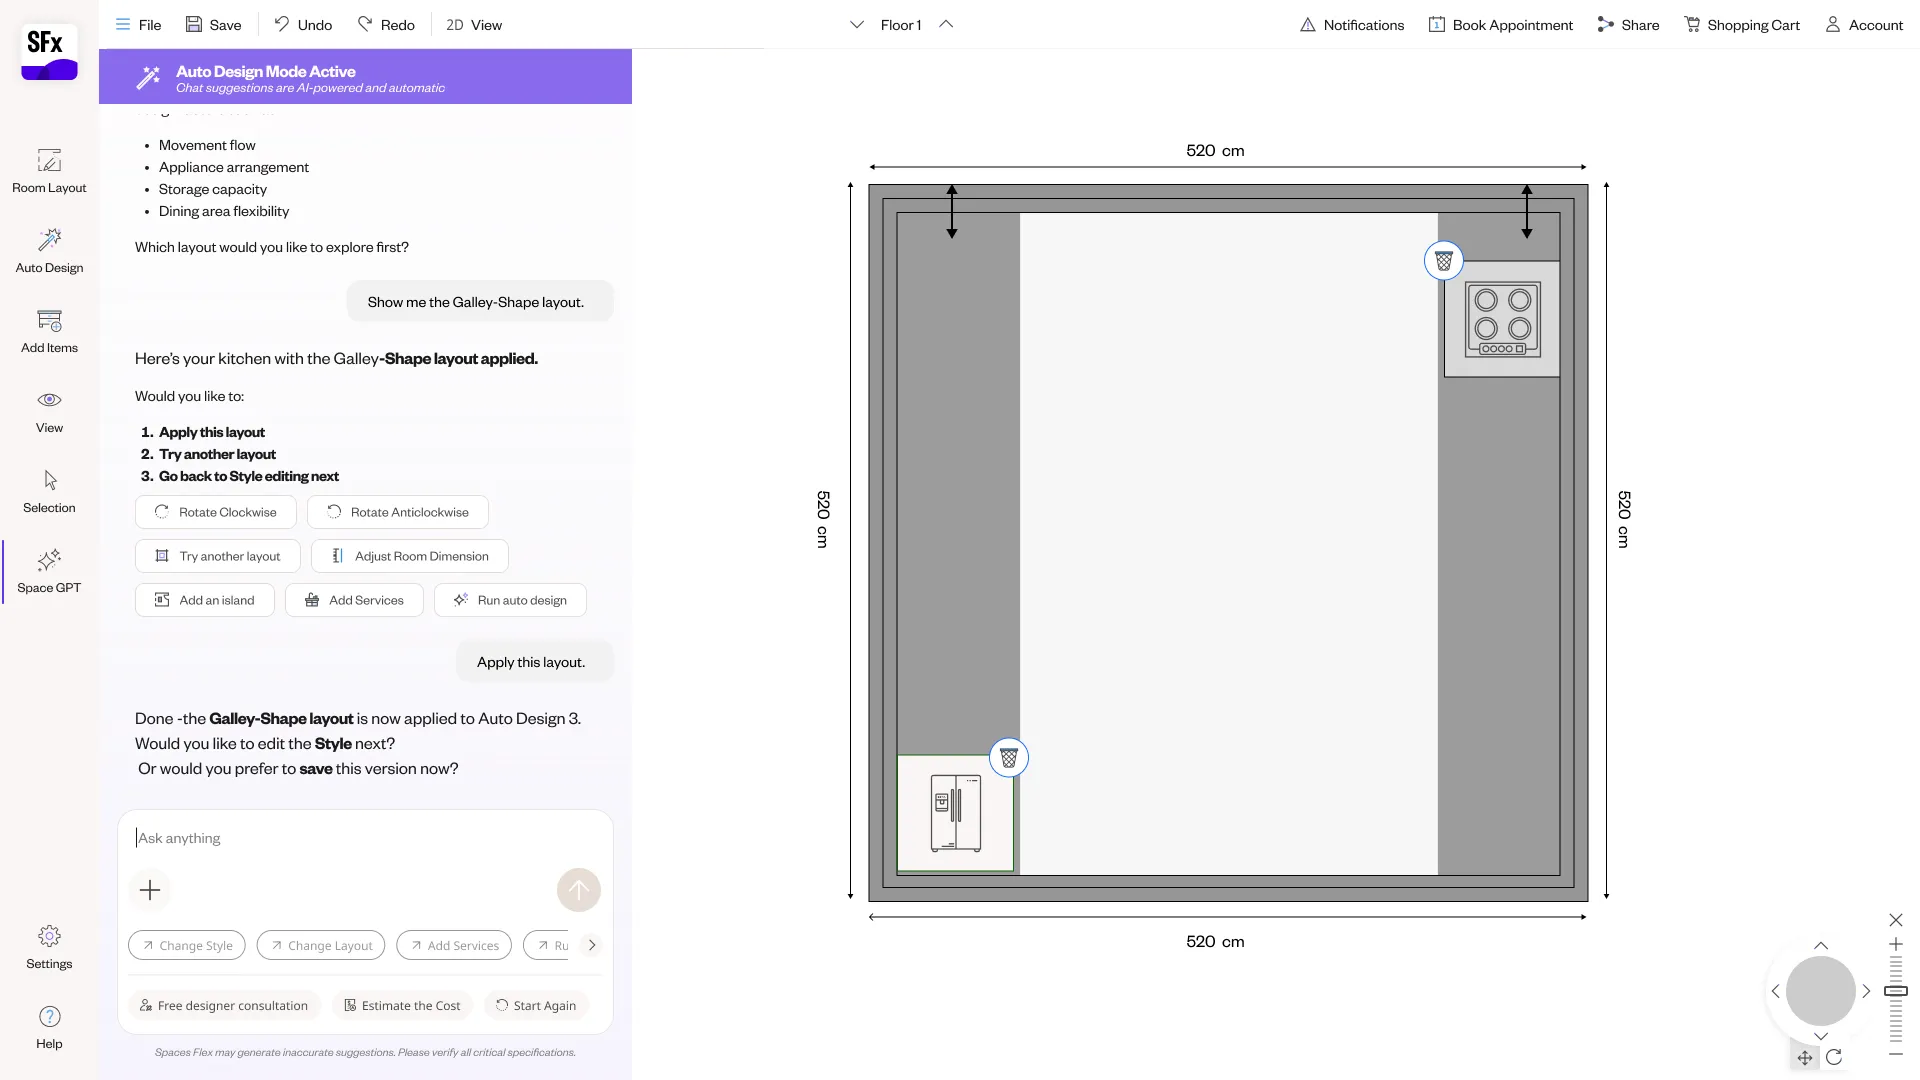Click the Estimate the Cost chip
1920x1080 pixels.
coord(402,1006)
